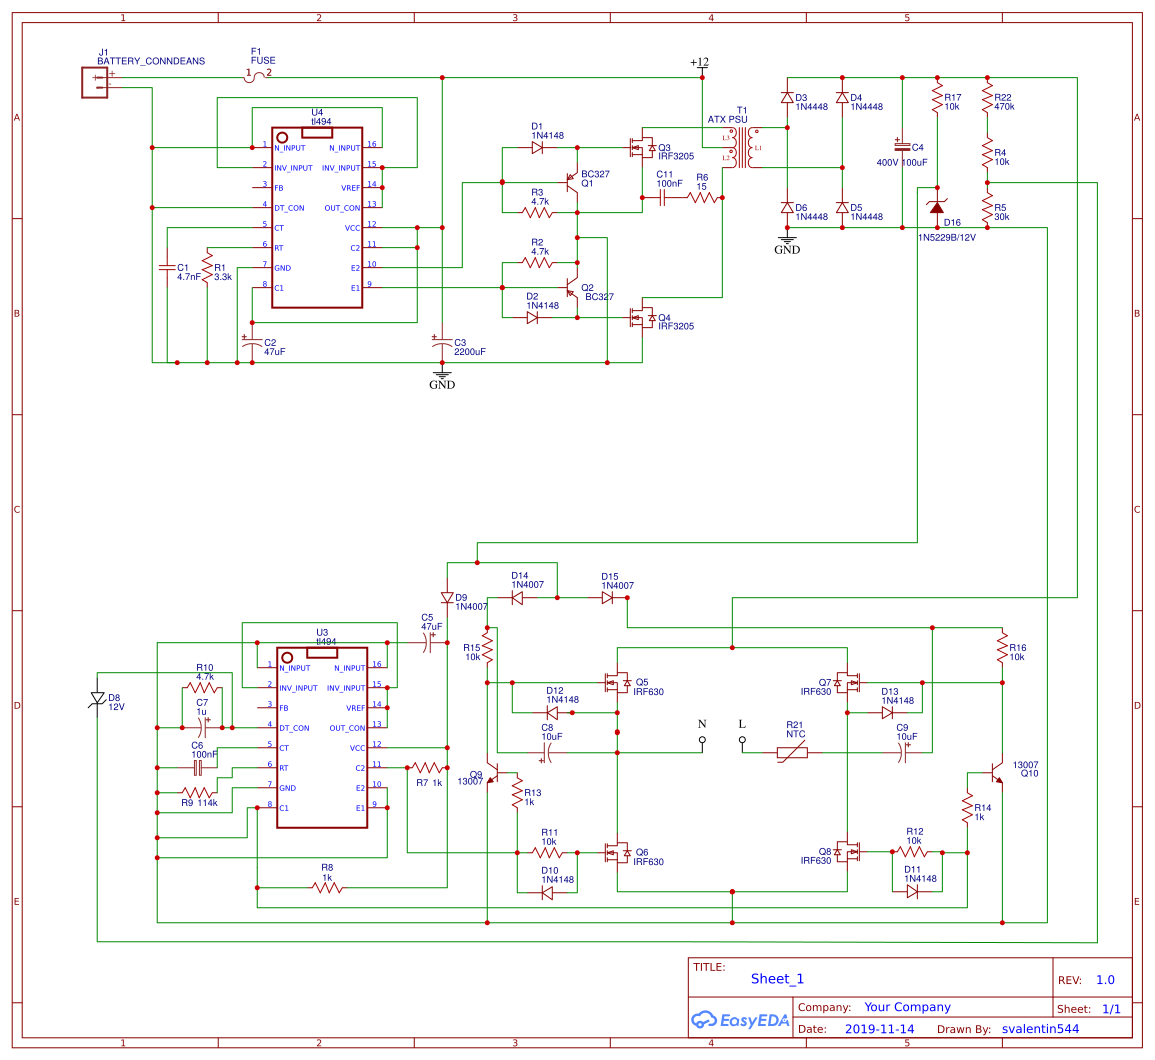Click the Sheet_1 title text
Image resolution: width=1155 pixels, height=1060 pixels.
pos(777,978)
